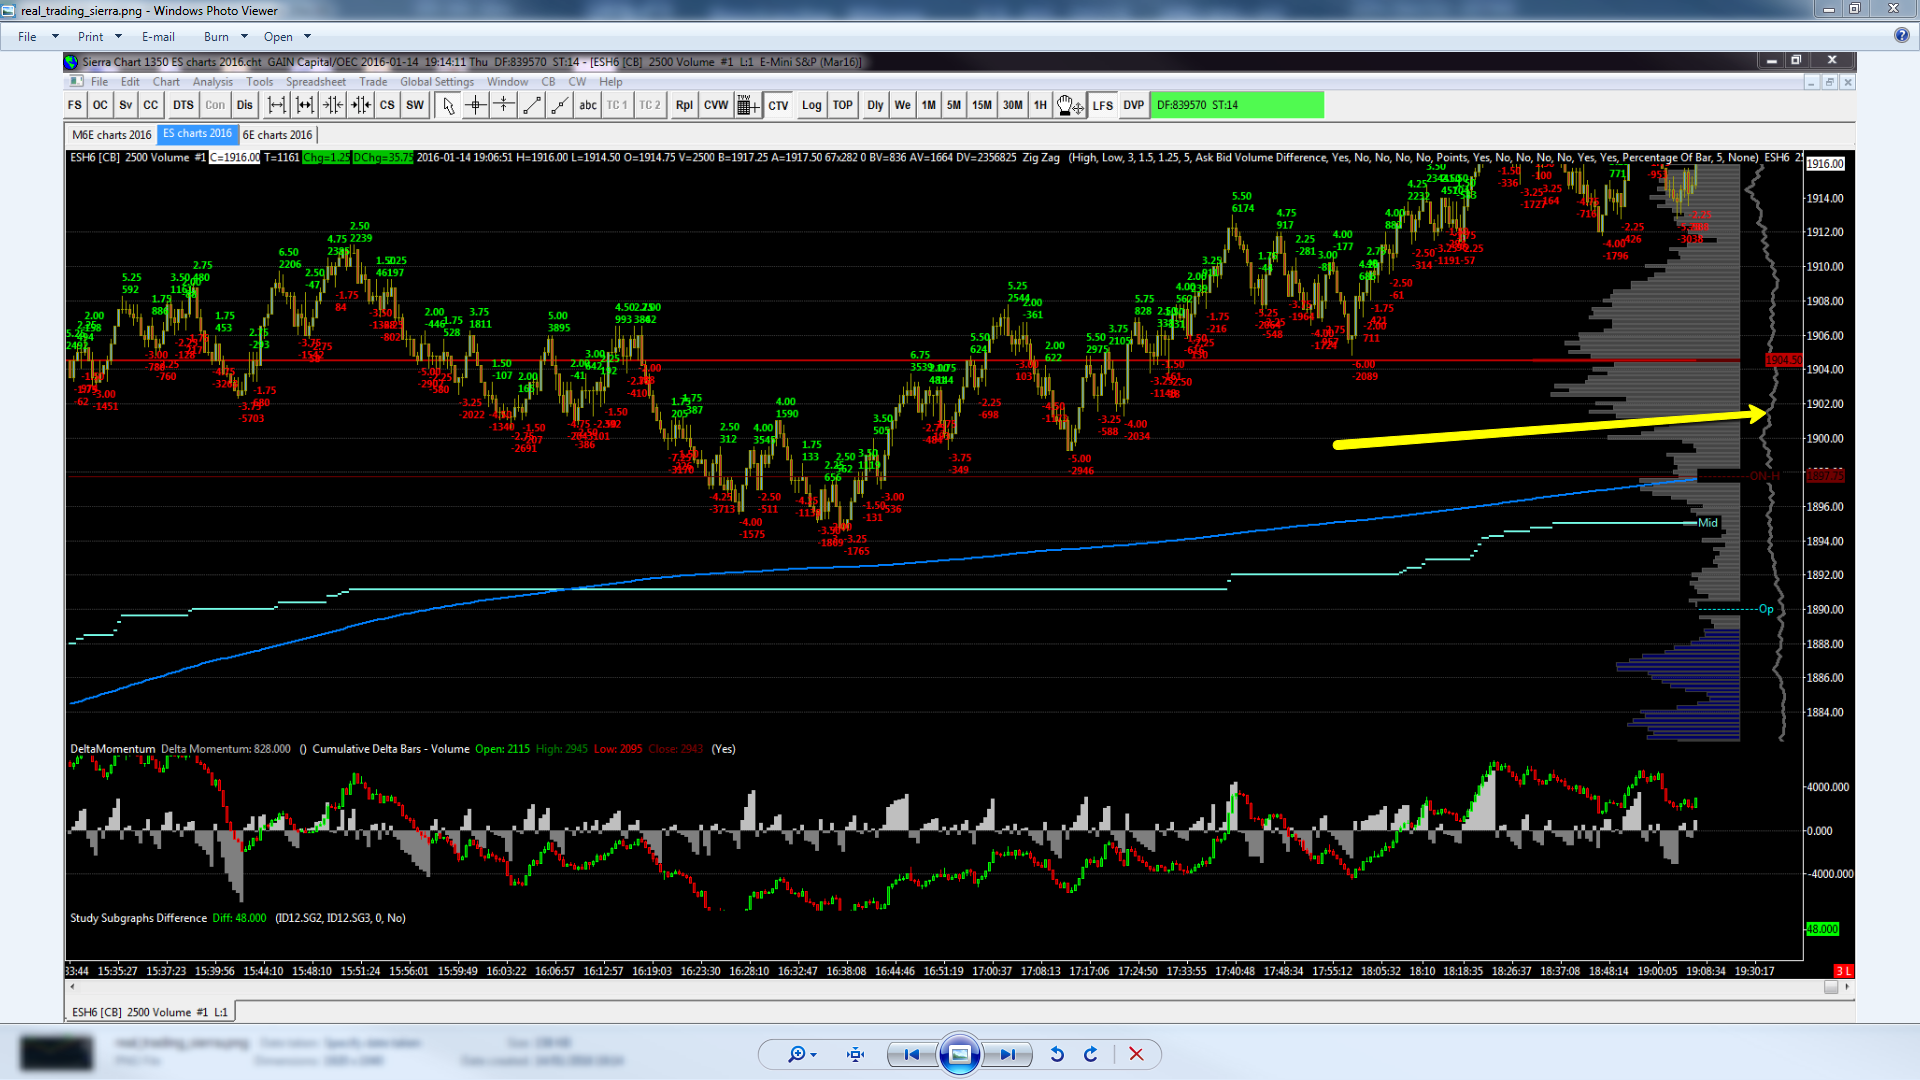The height and width of the screenshot is (1080, 1920).
Task: Switch to the 6E charts 2016 tab
Action: coord(277,135)
